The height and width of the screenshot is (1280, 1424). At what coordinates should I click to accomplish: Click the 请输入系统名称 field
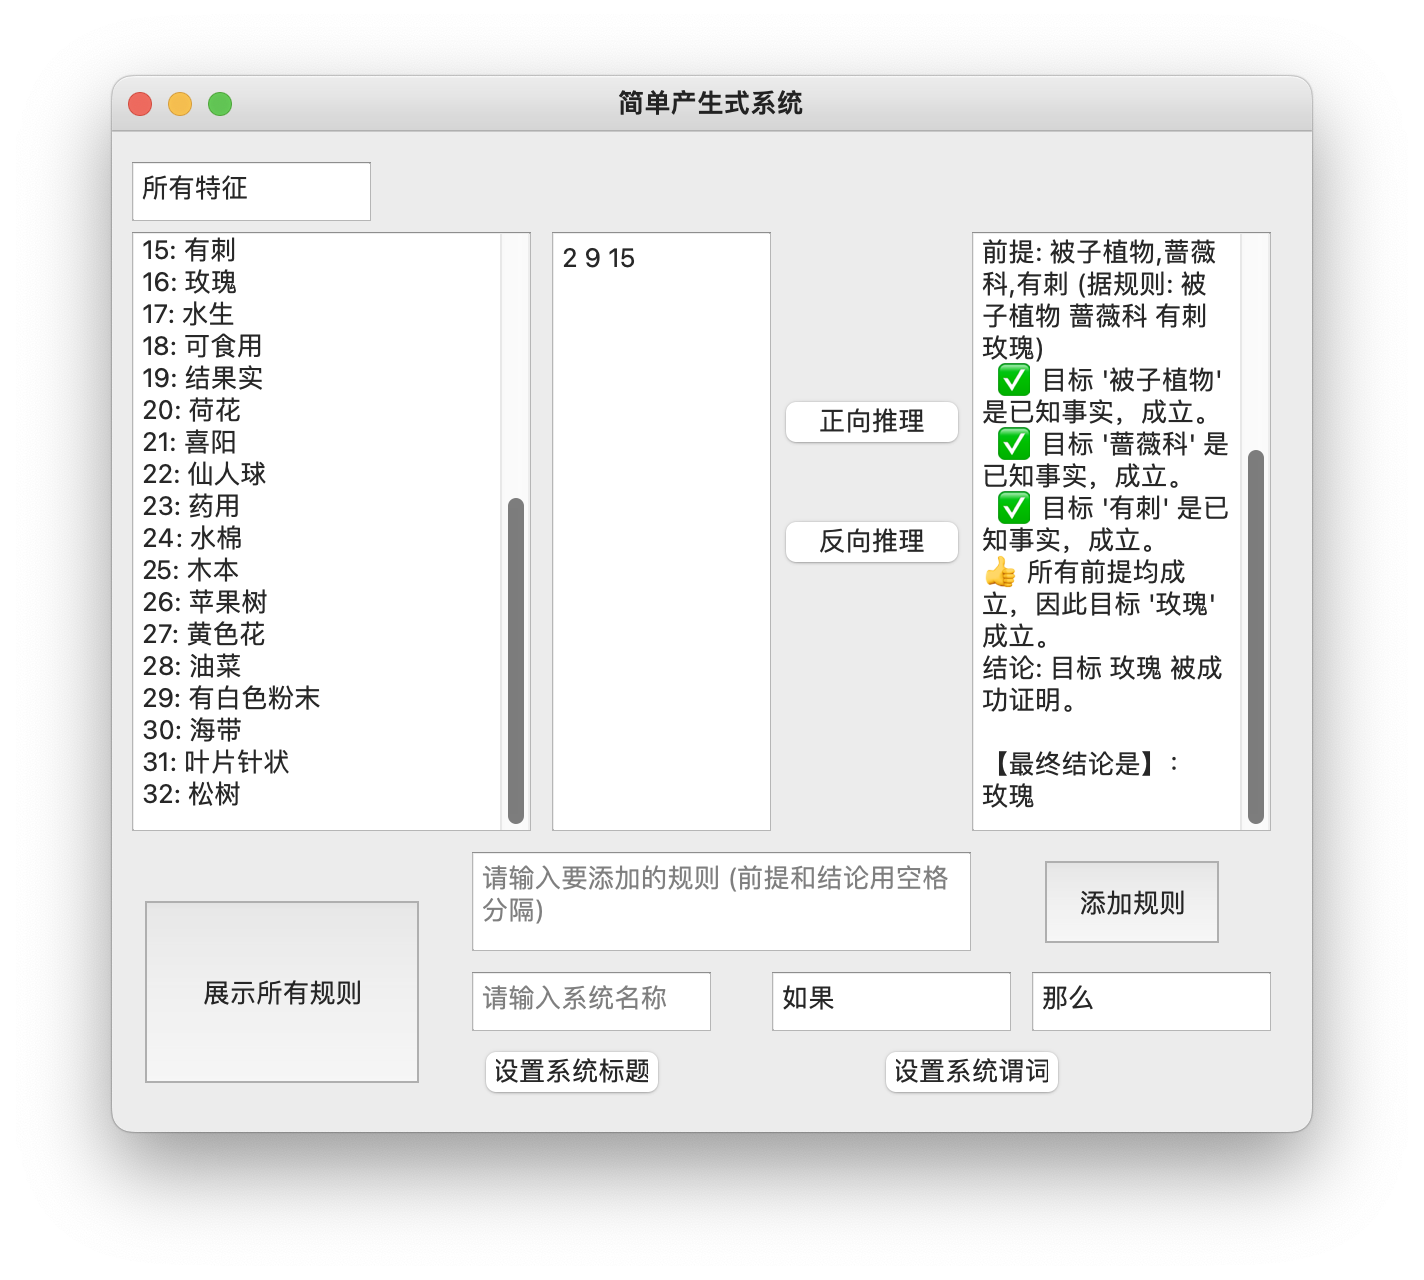pyautogui.click(x=591, y=1001)
